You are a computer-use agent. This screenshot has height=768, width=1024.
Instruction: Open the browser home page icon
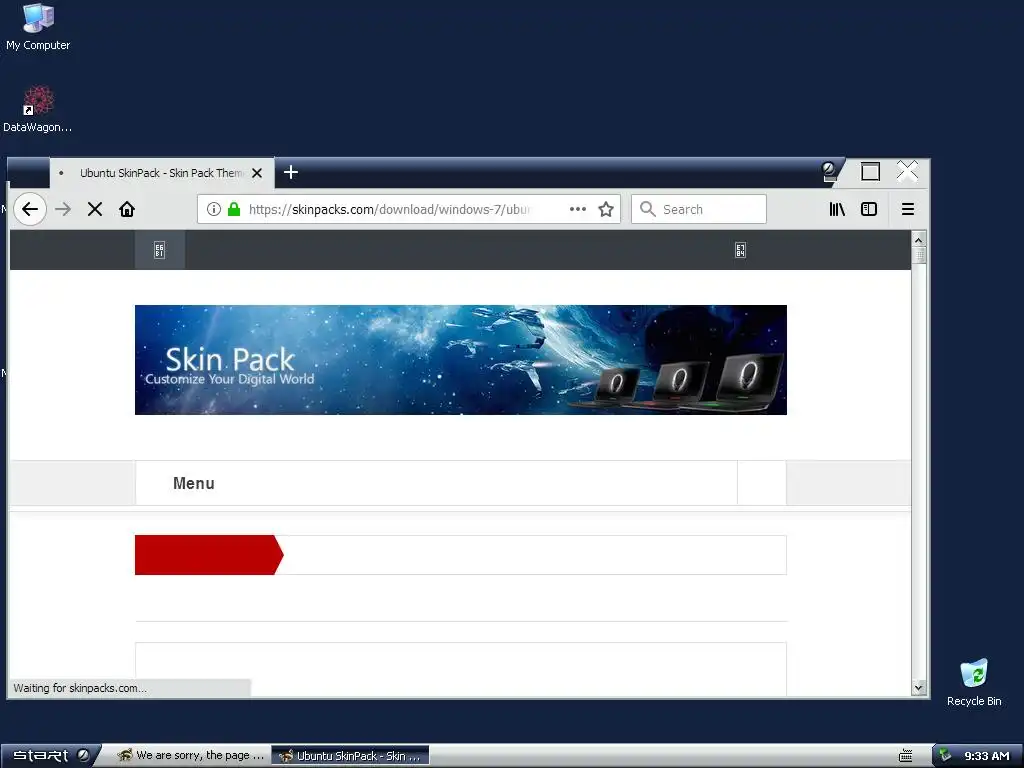click(x=127, y=209)
